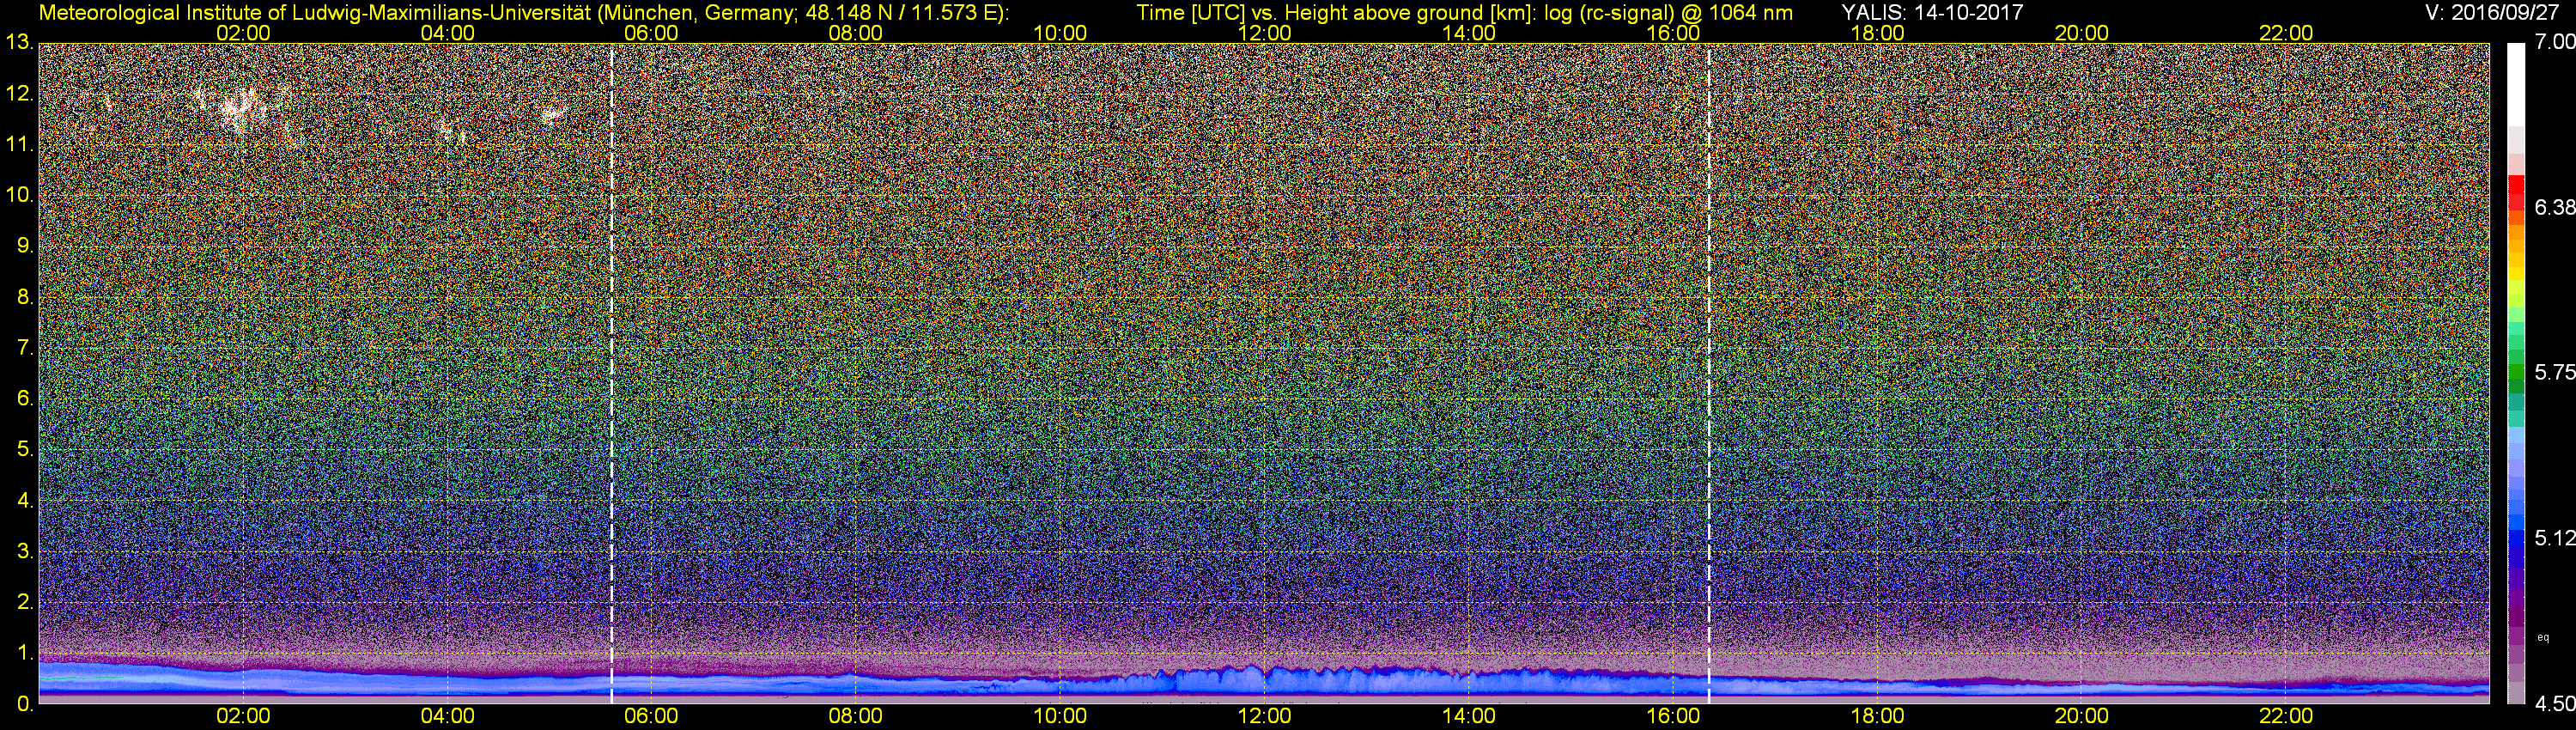Select the 20:00 label on the bottom axis
This screenshot has height=730, width=2576.
tap(2081, 717)
